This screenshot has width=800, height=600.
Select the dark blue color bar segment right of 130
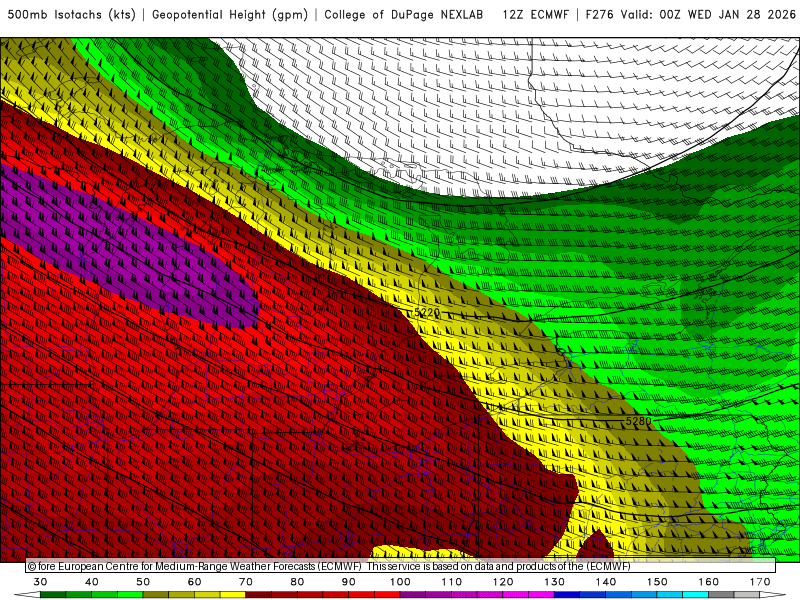[x=567, y=595]
